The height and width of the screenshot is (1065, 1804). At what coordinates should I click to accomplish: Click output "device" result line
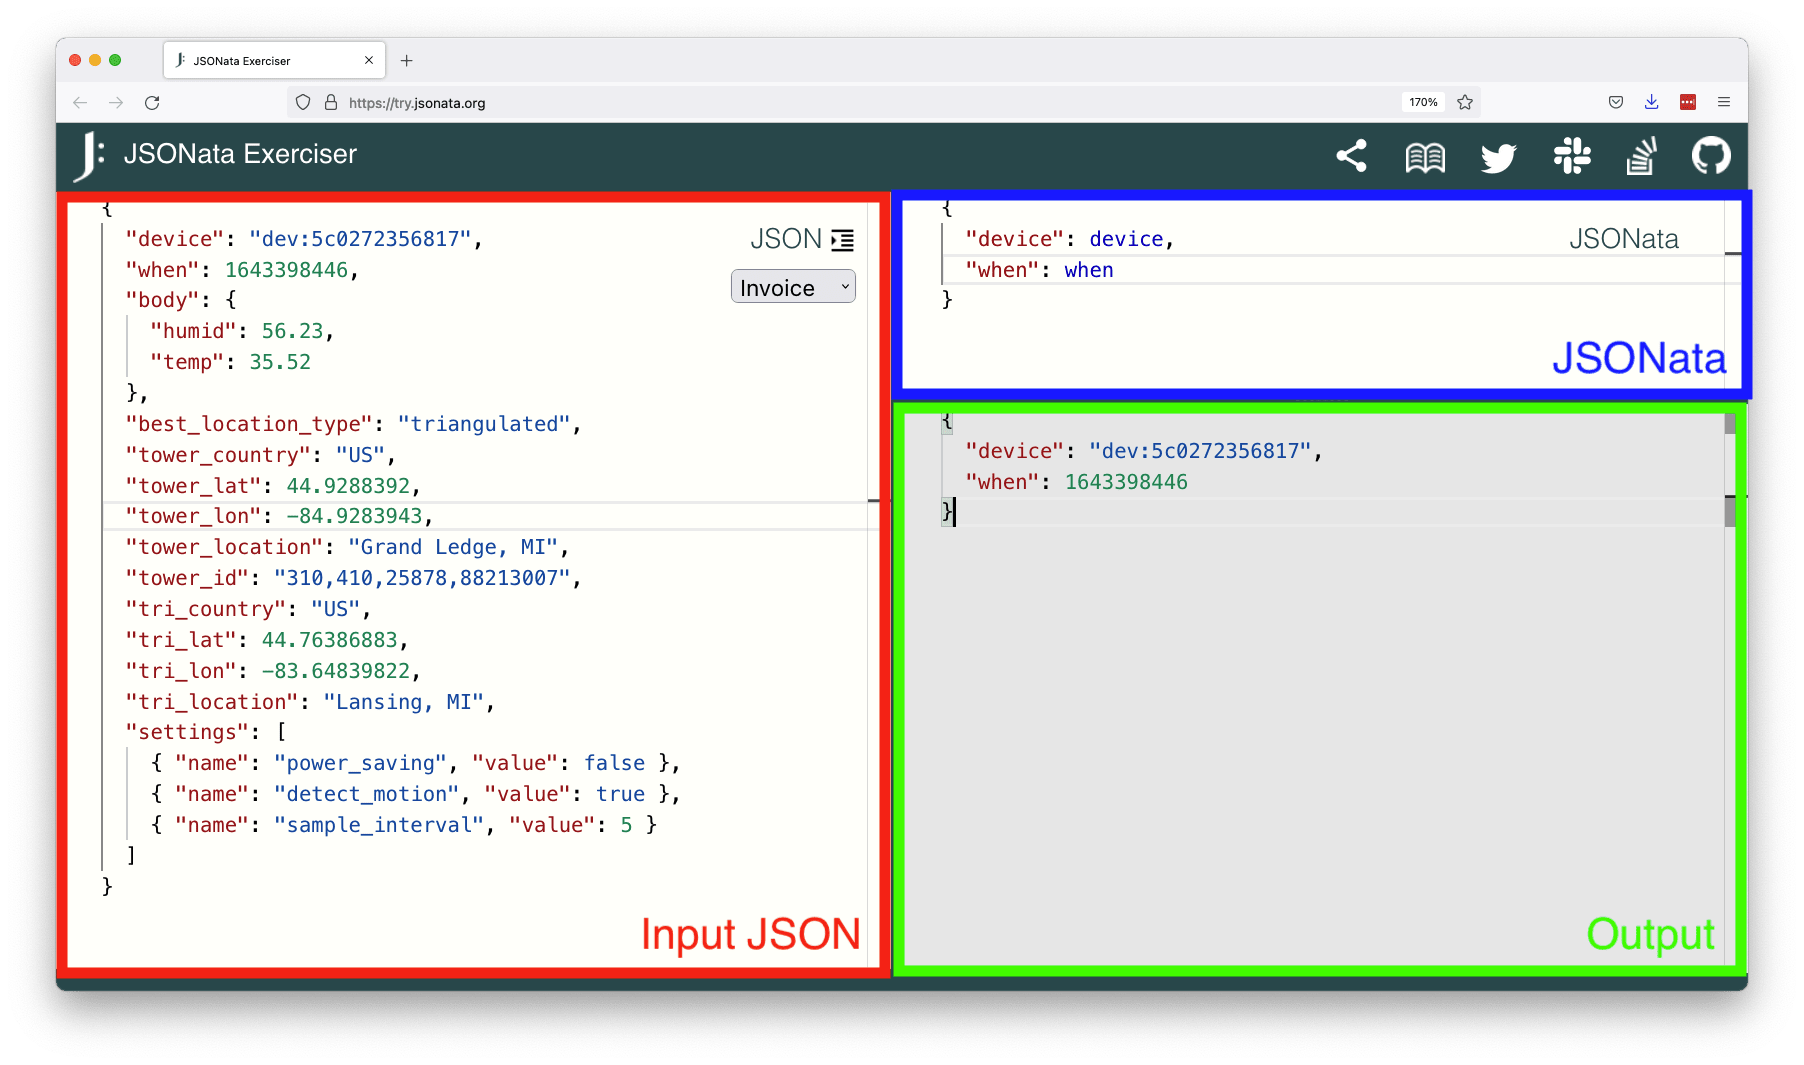pos(1143,451)
